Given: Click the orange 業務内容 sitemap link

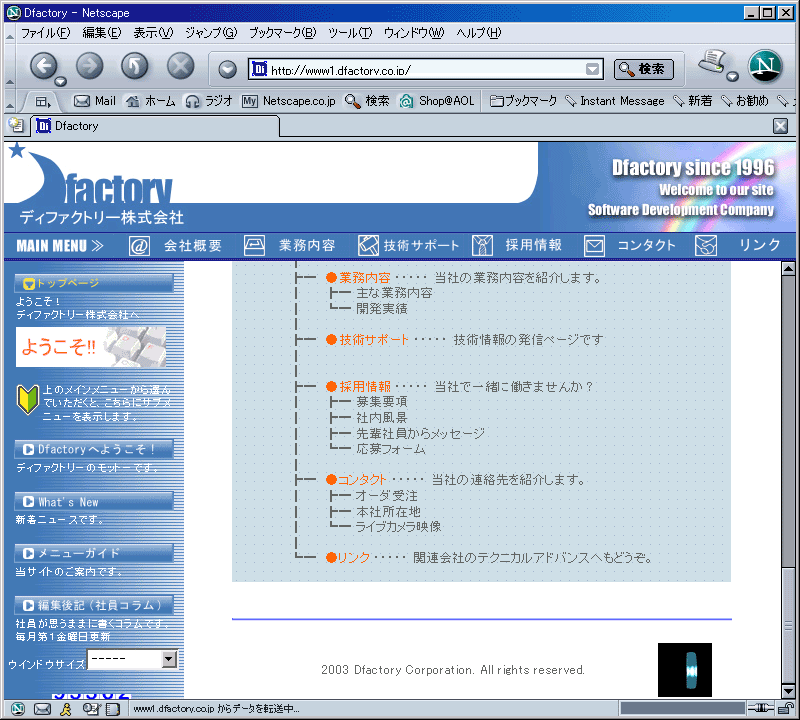Looking at the screenshot, I should [x=365, y=278].
